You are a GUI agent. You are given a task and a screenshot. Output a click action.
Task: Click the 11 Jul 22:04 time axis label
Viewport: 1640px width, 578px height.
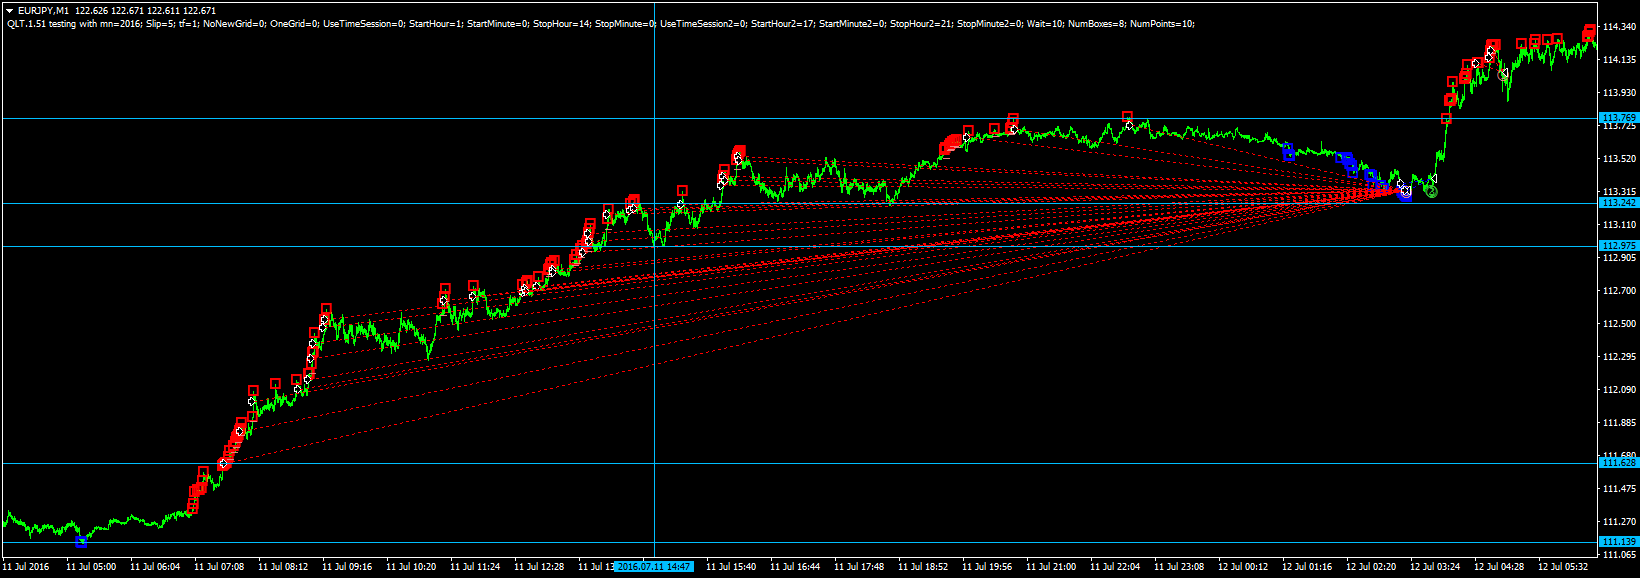(x=1115, y=567)
